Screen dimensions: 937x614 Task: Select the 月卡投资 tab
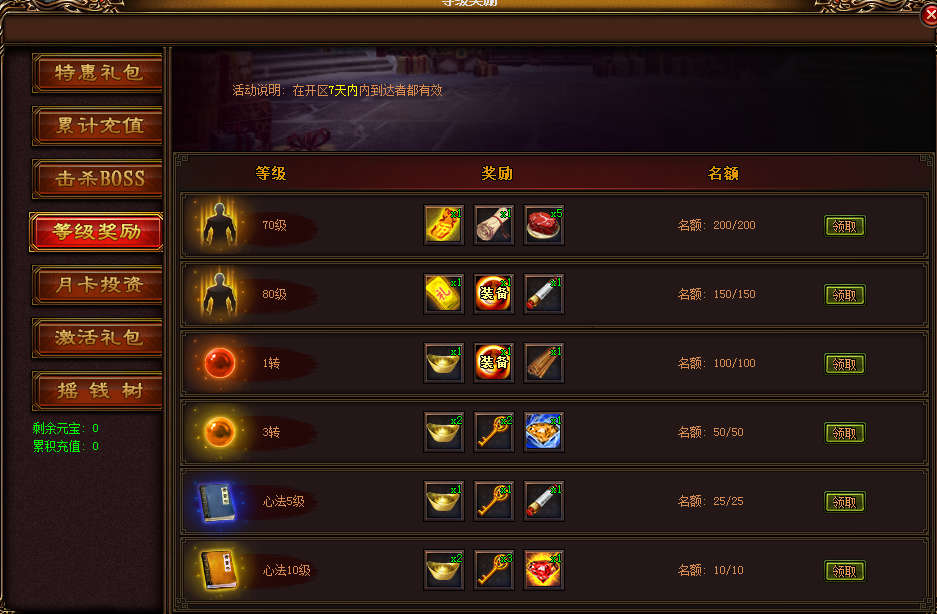click(97, 285)
